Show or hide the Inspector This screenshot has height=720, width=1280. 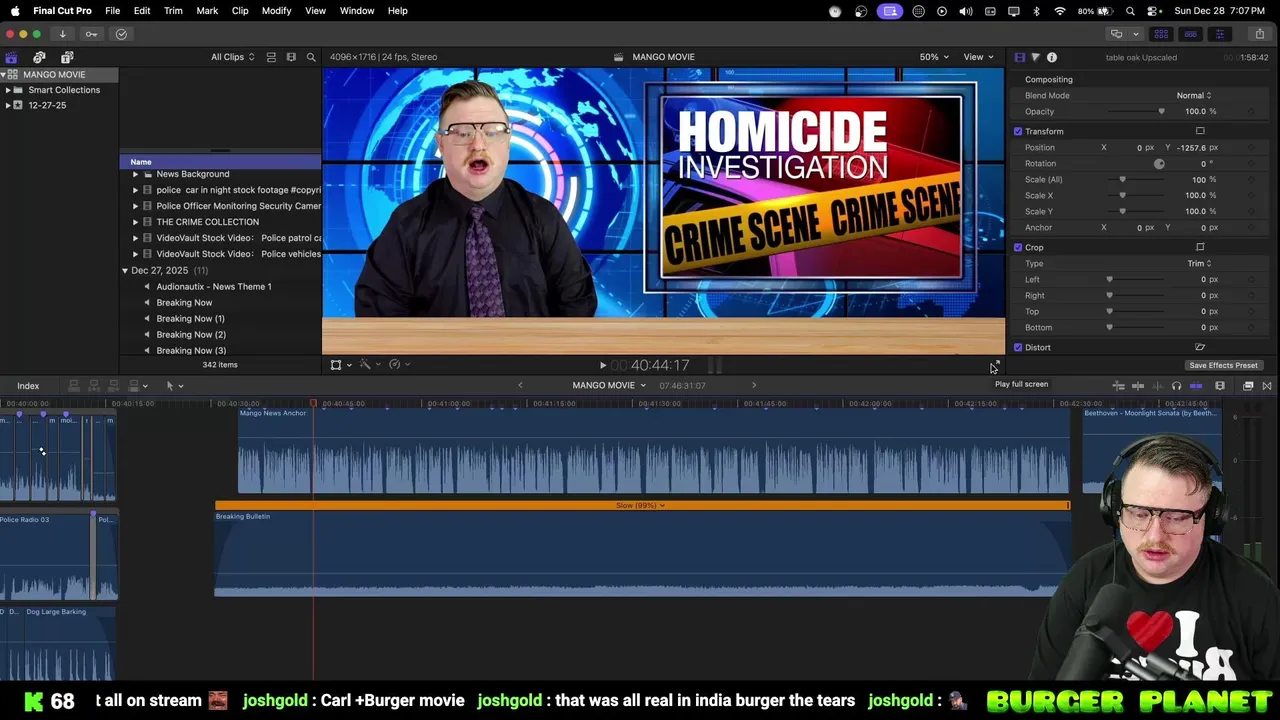pos(1219,34)
